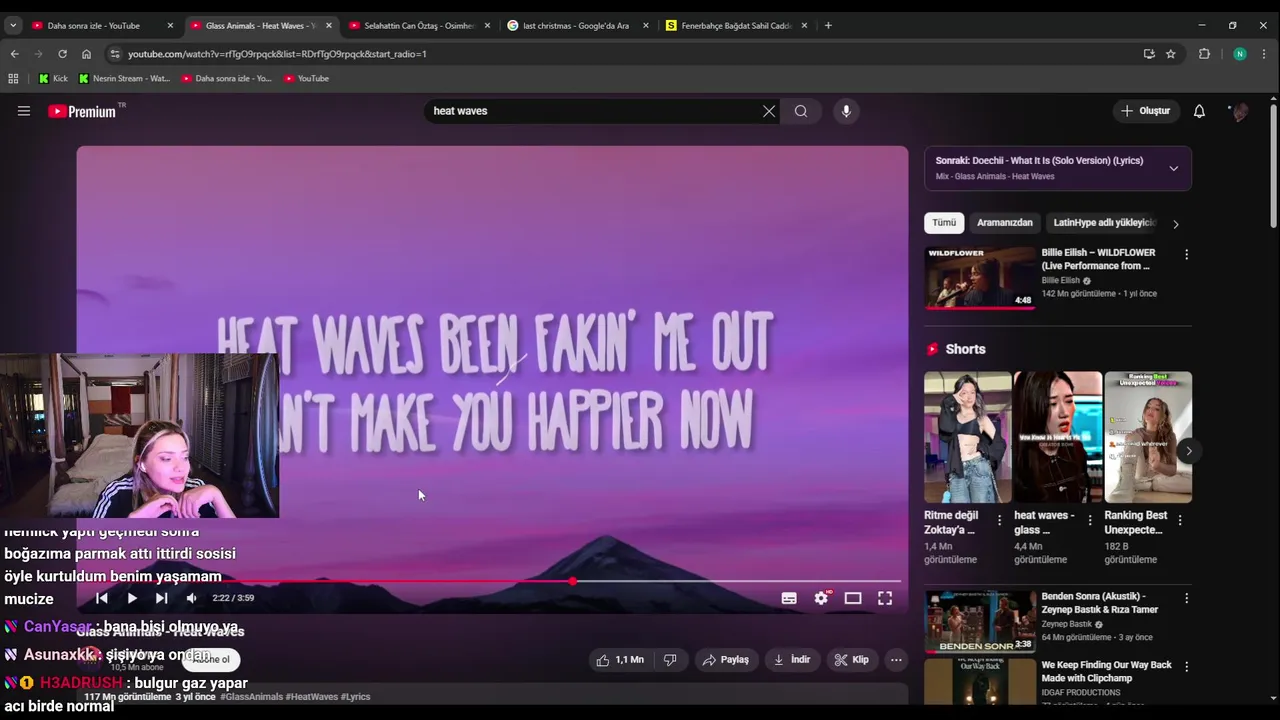
Task: Click the browser address bar URL
Action: click(x=277, y=54)
